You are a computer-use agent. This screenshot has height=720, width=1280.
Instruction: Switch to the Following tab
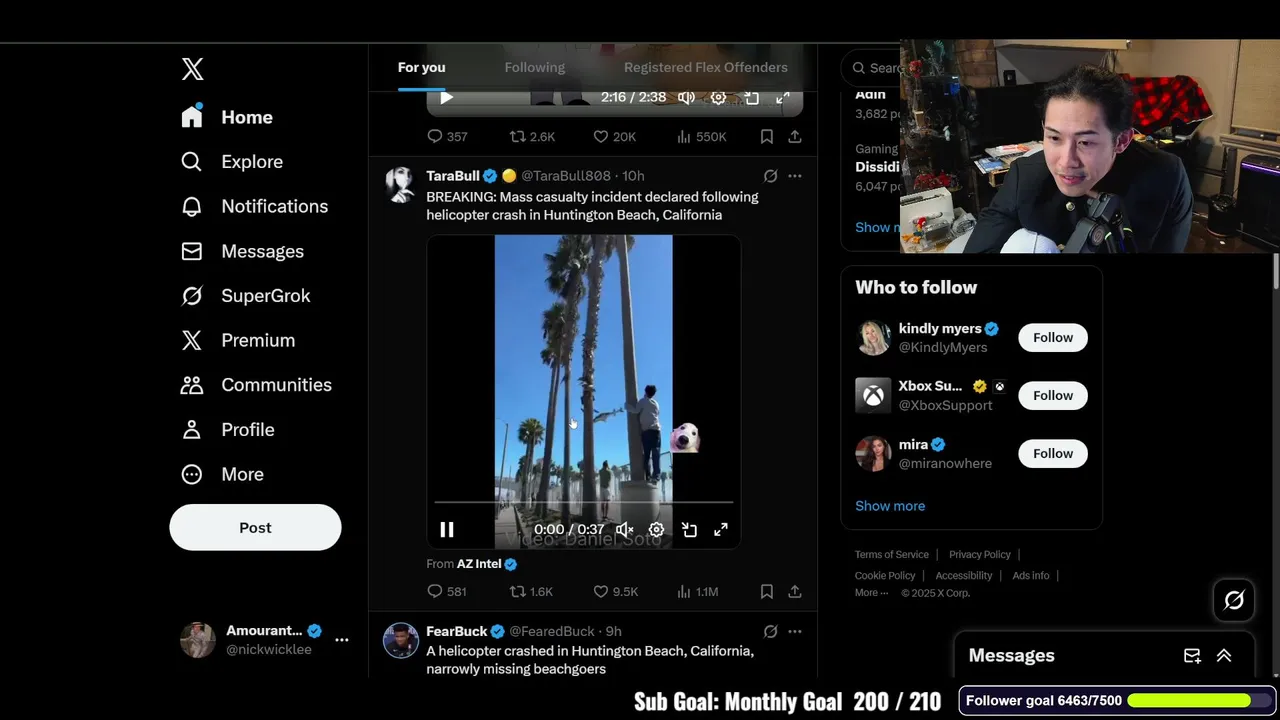(x=535, y=67)
